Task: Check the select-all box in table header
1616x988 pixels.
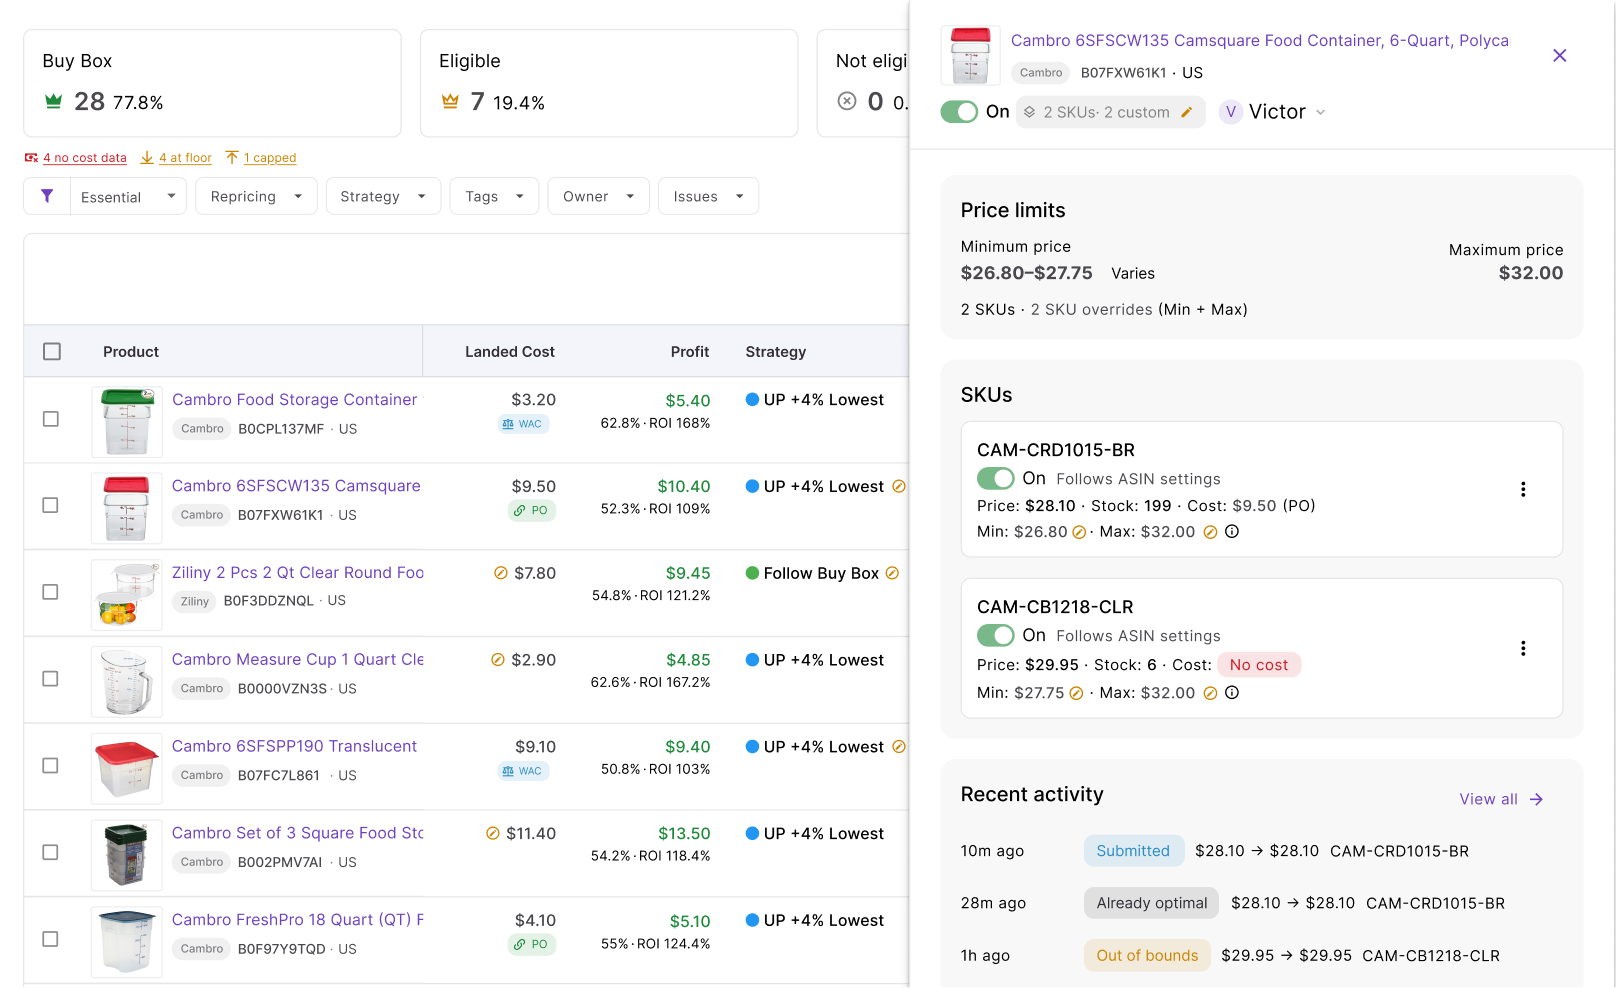Action: click(x=52, y=351)
